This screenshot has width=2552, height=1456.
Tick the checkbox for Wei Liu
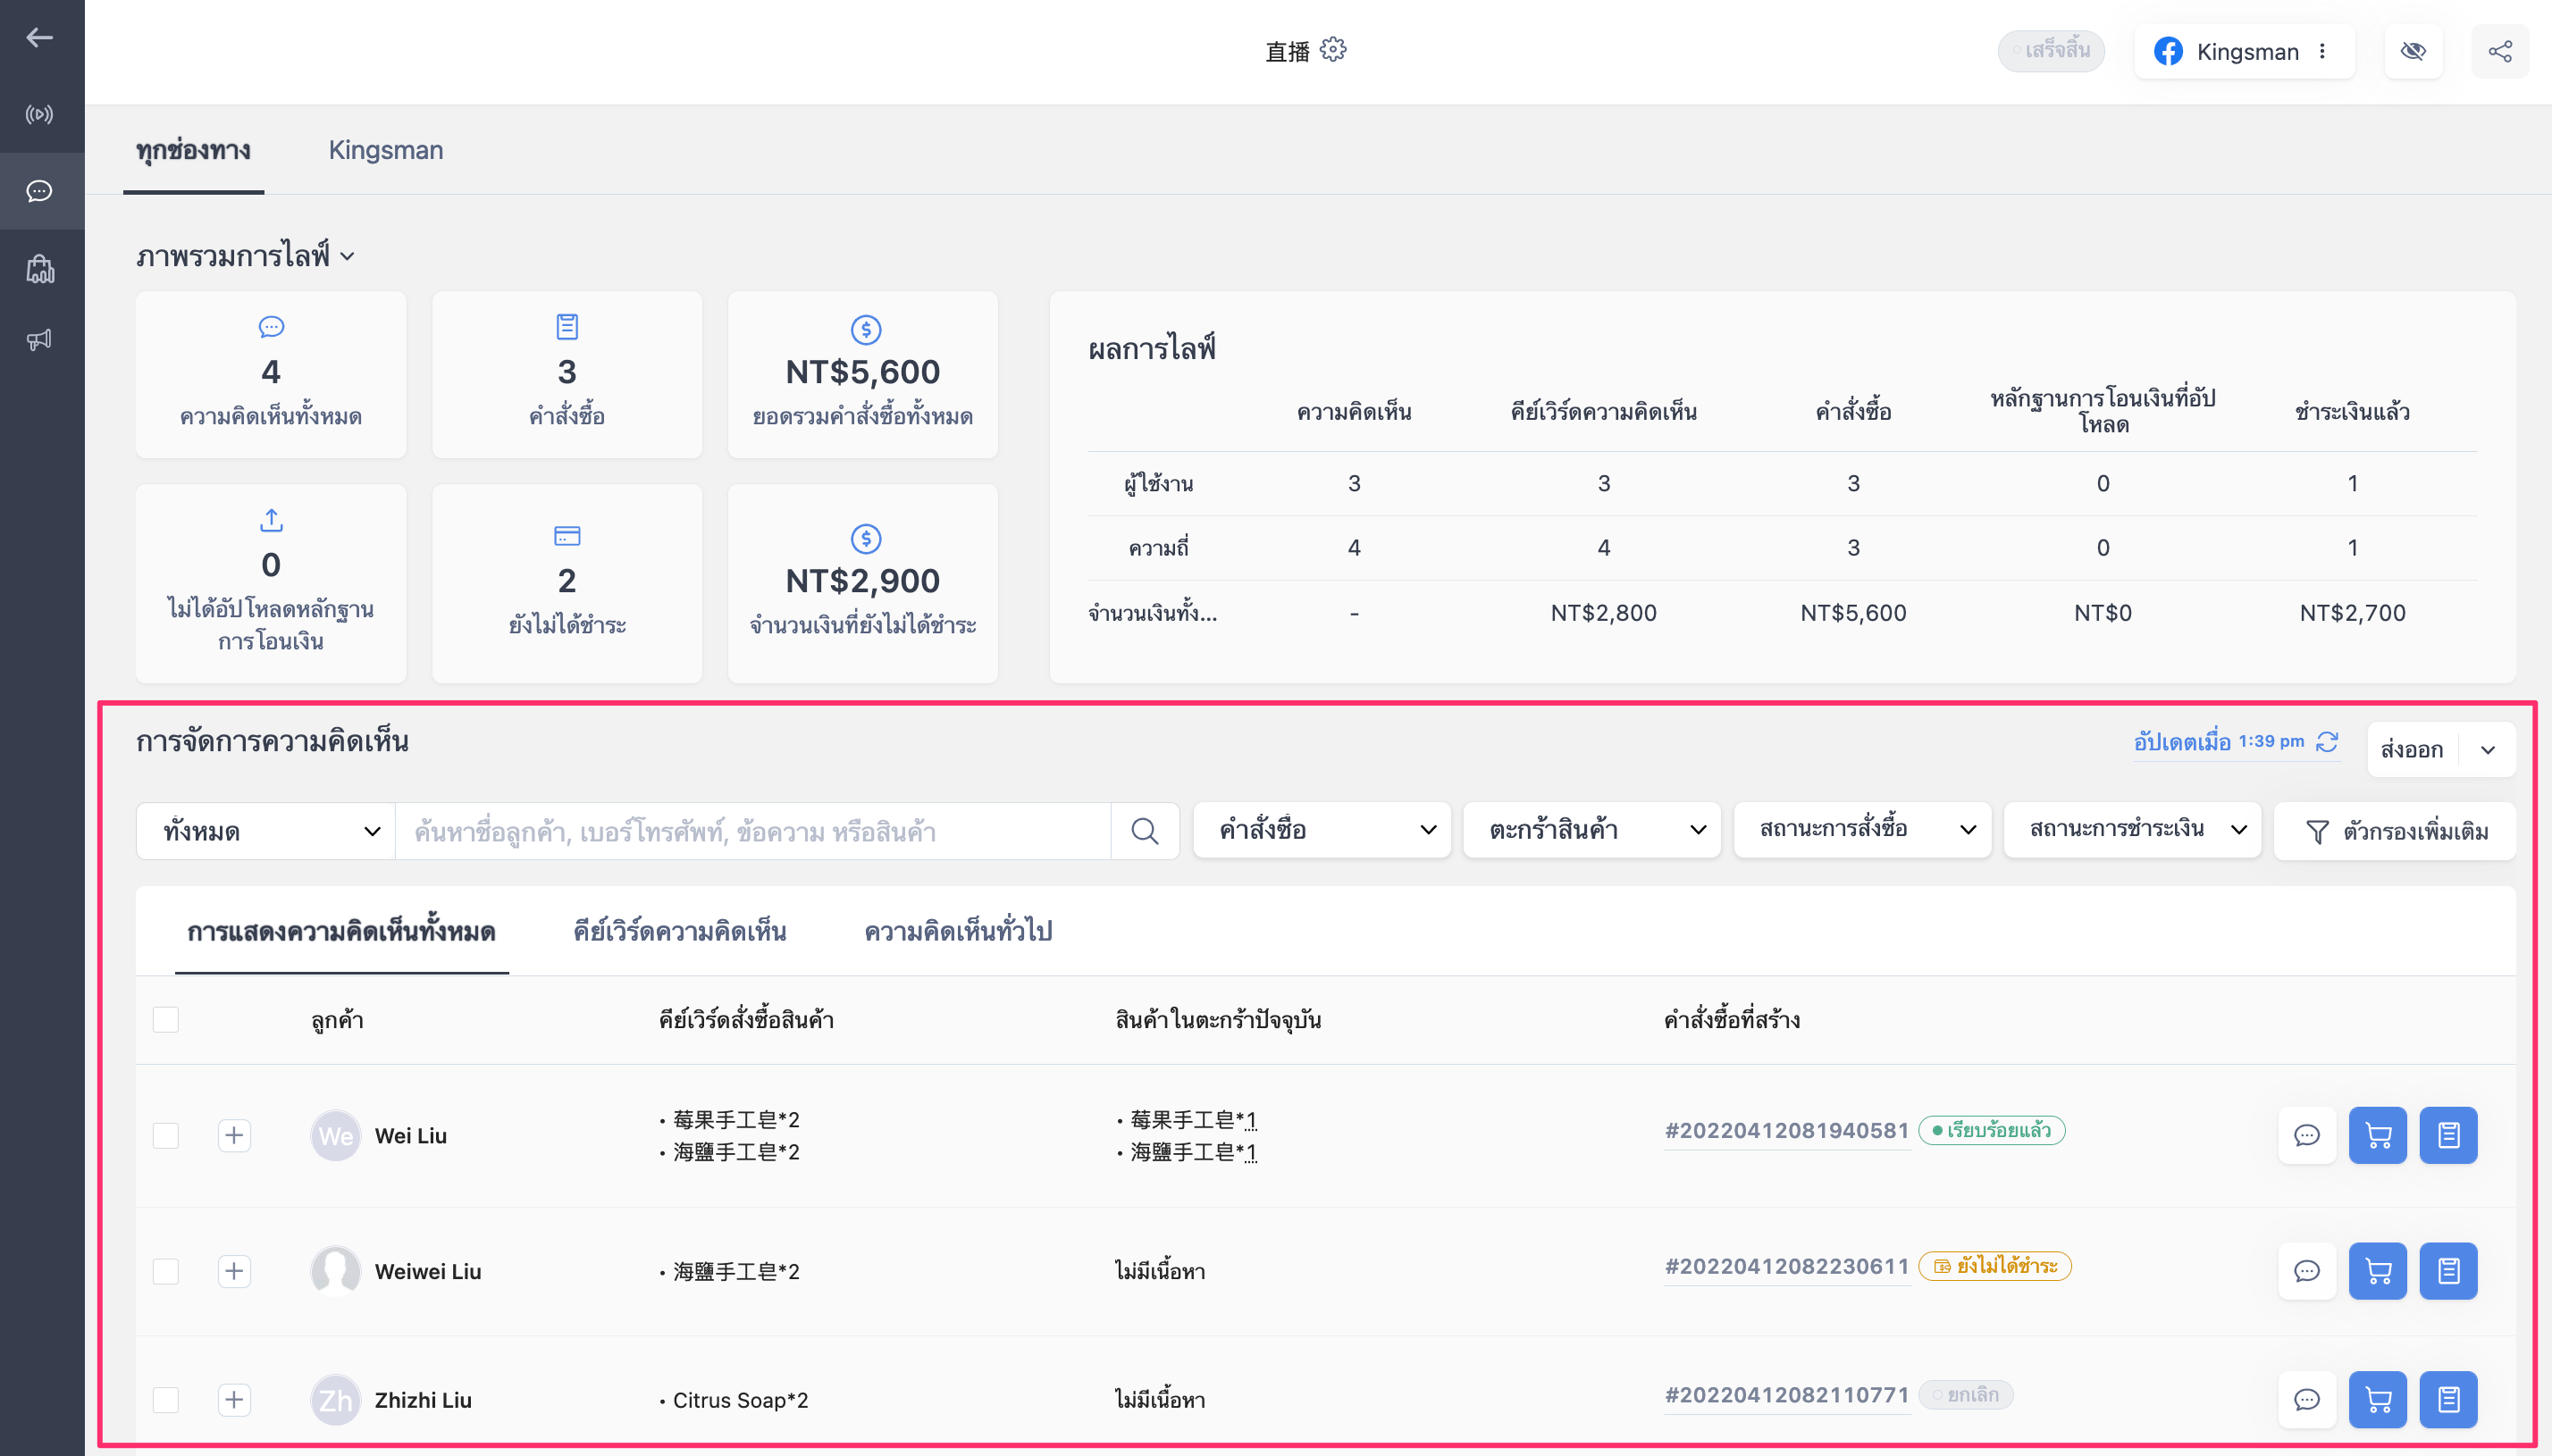166,1136
